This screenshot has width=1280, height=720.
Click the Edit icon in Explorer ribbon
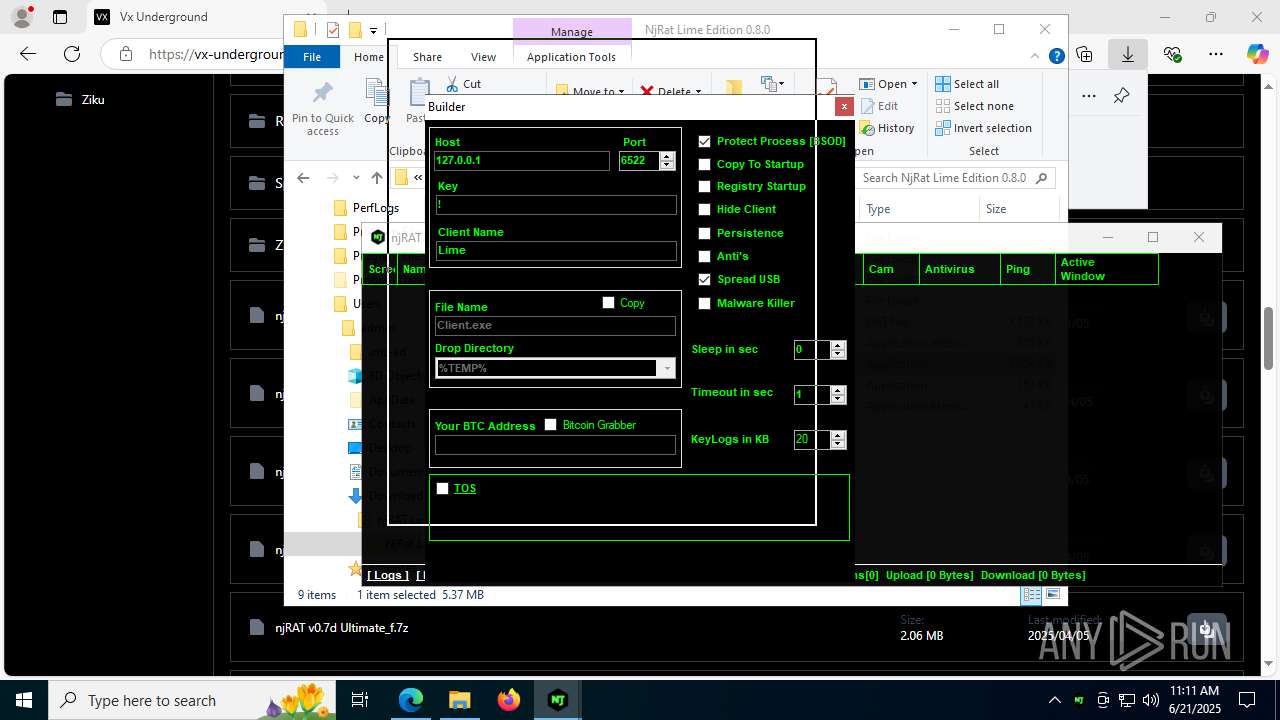[x=867, y=106]
